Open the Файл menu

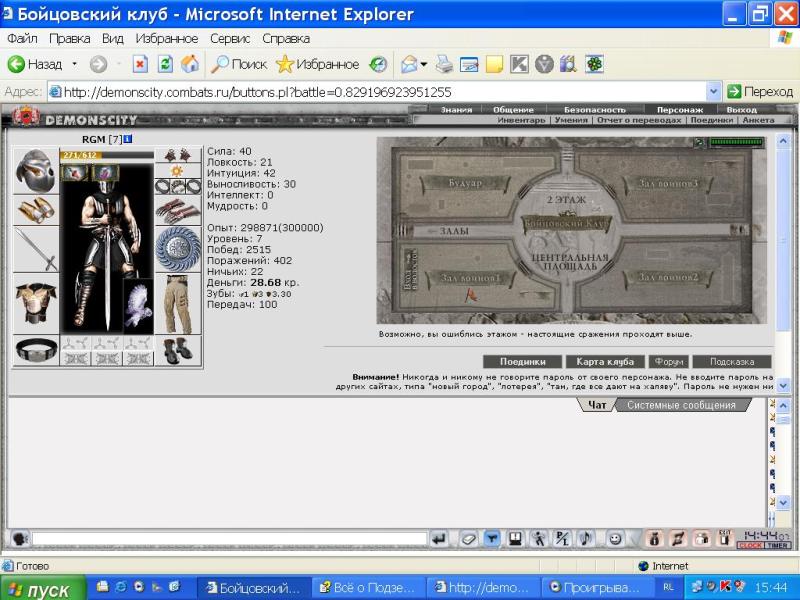22,38
